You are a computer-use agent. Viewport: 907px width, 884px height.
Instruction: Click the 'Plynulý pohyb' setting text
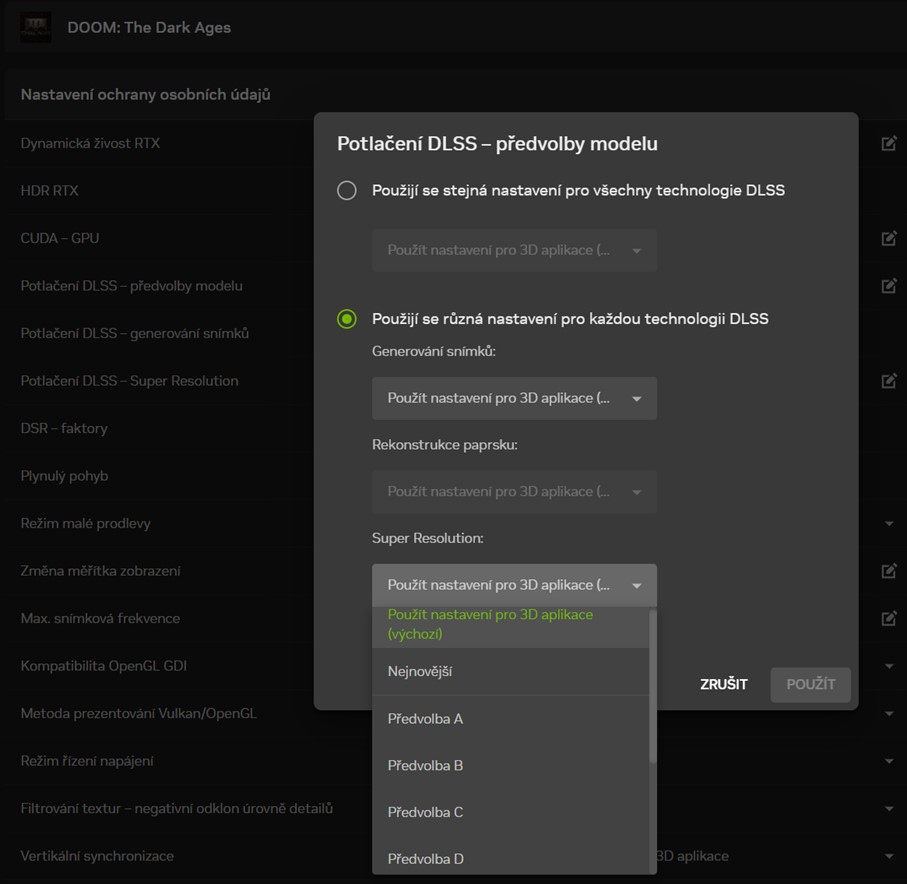(x=64, y=476)
